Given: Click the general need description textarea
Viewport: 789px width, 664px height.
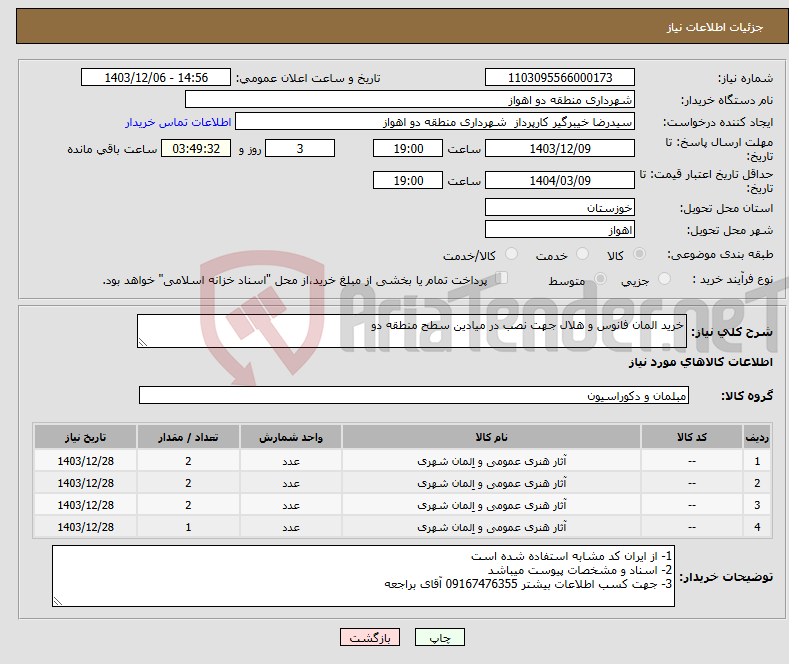Looking at the screenshot, I should pyautogui.click(x=412, y=331).
